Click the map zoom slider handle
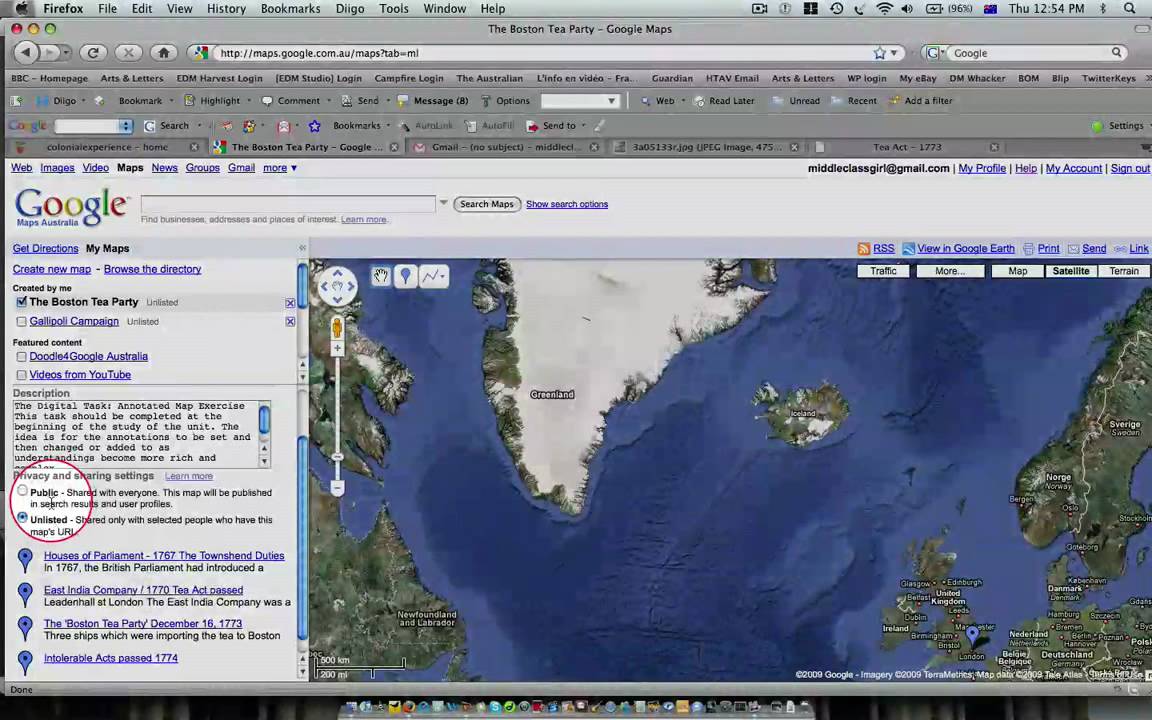The height and width of the screenshot is (720, 1152). tap(337, 457)
